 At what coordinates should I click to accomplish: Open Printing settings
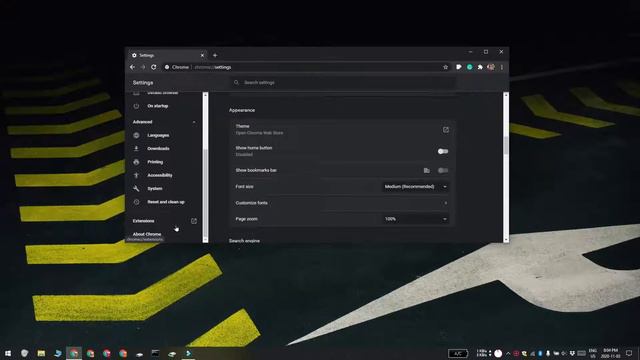point(155,162)
